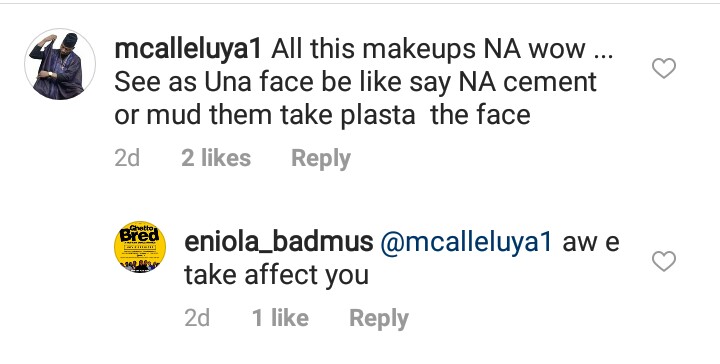
Task: Visit the mcalleluya1 username in bold
Action: 188,50
